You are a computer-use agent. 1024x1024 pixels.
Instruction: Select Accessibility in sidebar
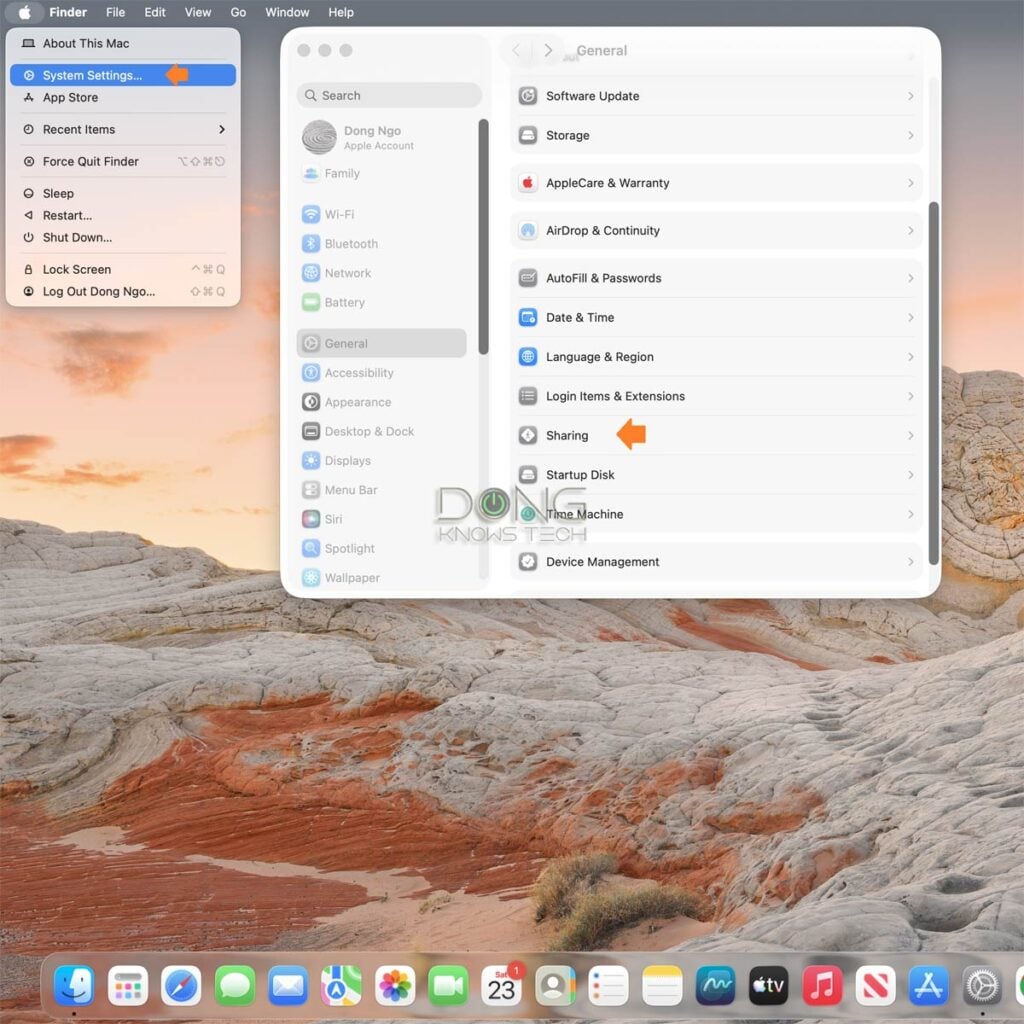coord(381,373)
